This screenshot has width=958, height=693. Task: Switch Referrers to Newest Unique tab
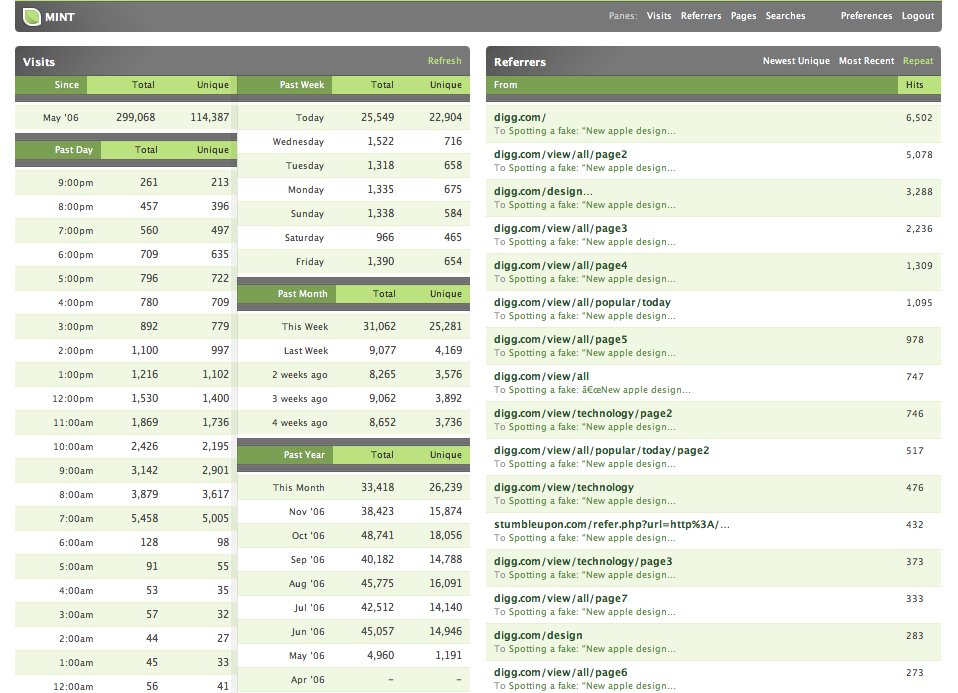click(x=795, y=60)
